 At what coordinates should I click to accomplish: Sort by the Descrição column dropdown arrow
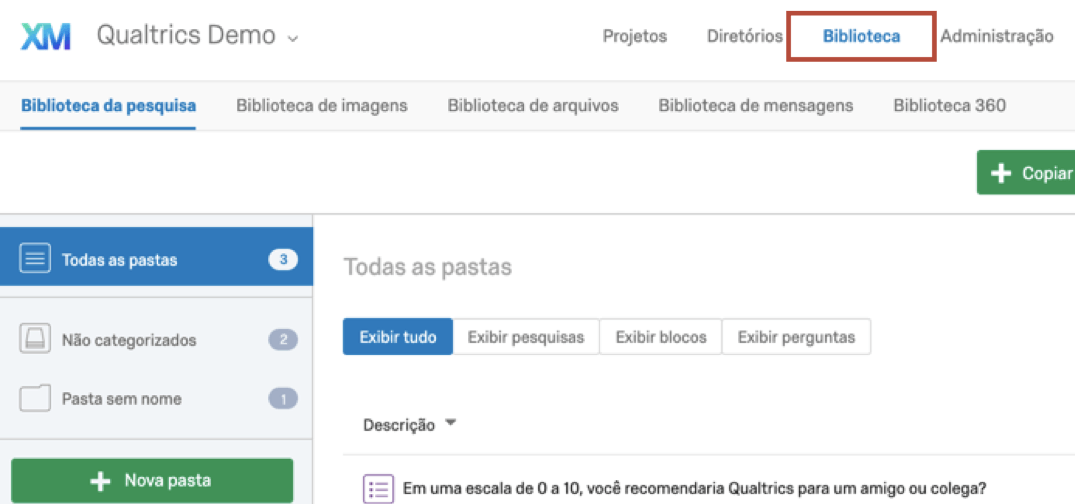click(x=450, y=424)
